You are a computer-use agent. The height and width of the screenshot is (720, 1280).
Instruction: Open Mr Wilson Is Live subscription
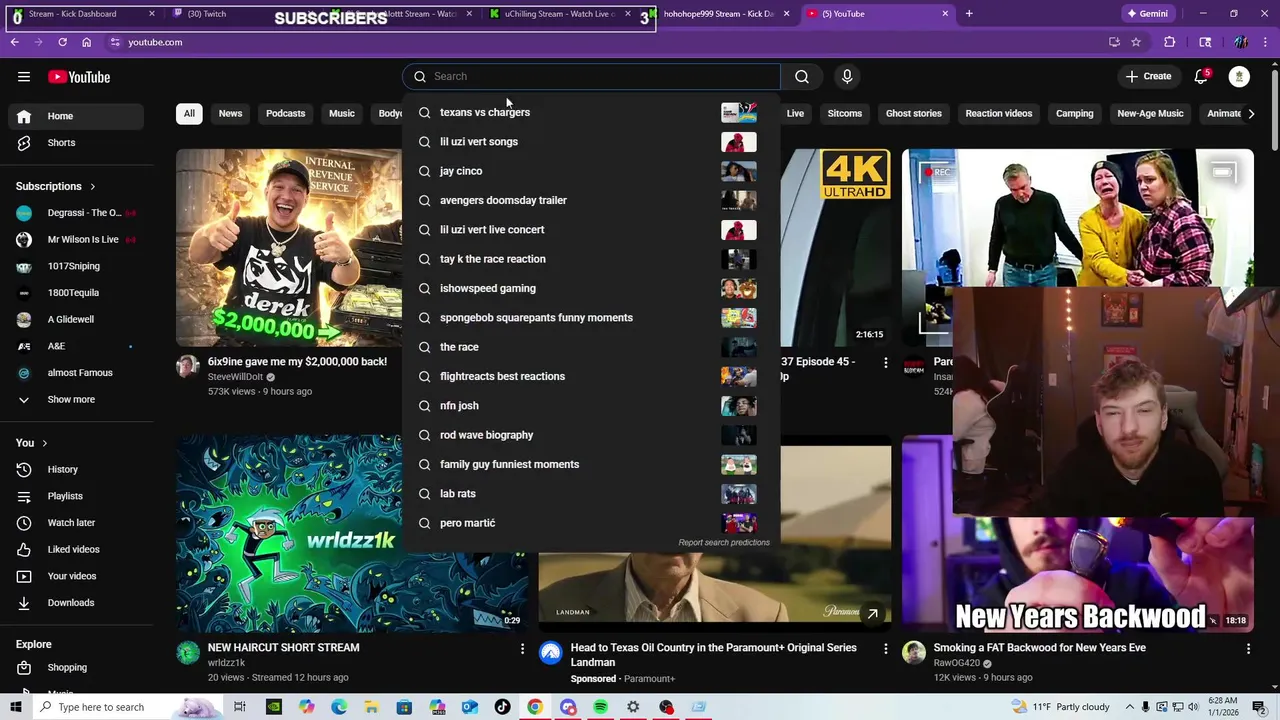tap(76, 240)
